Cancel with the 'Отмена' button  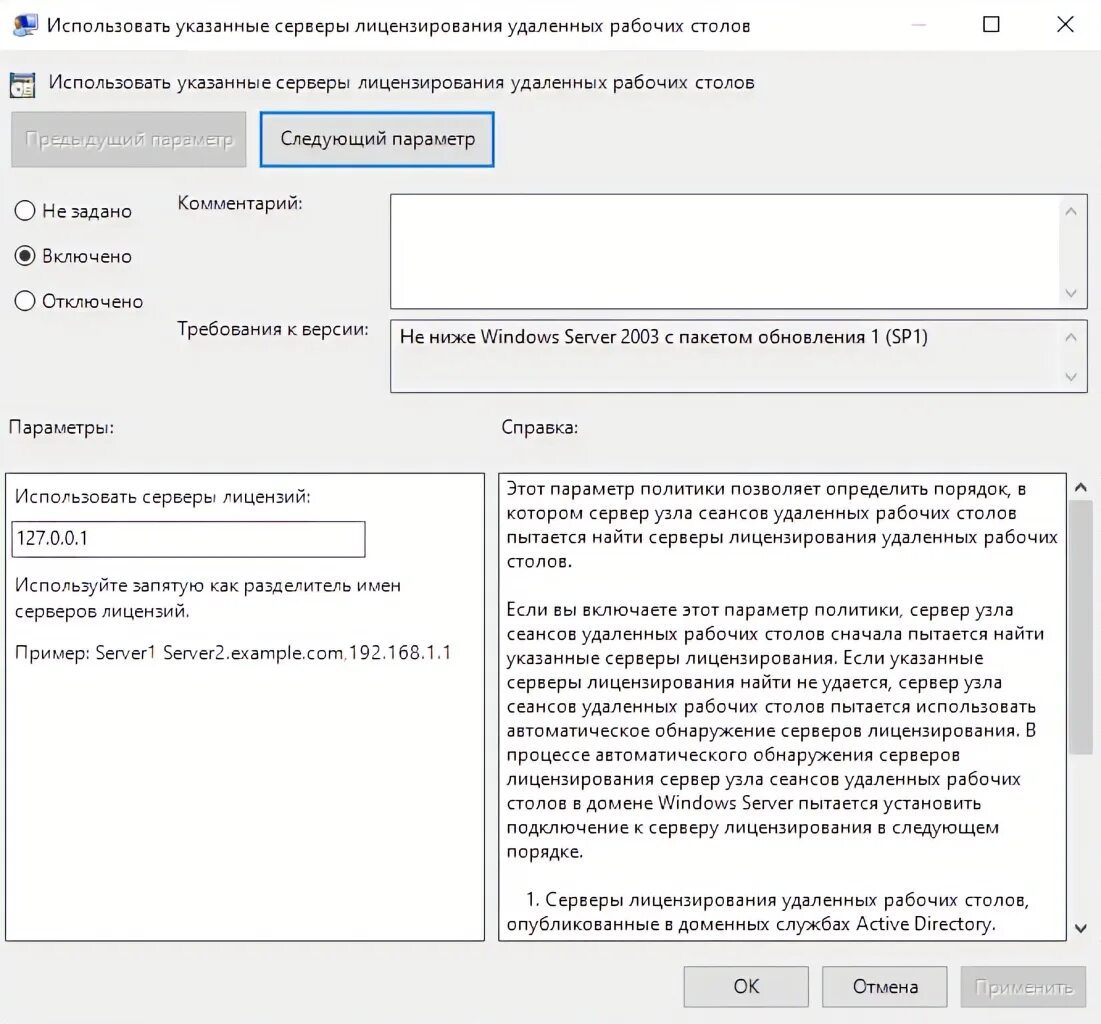pos(885,987)
